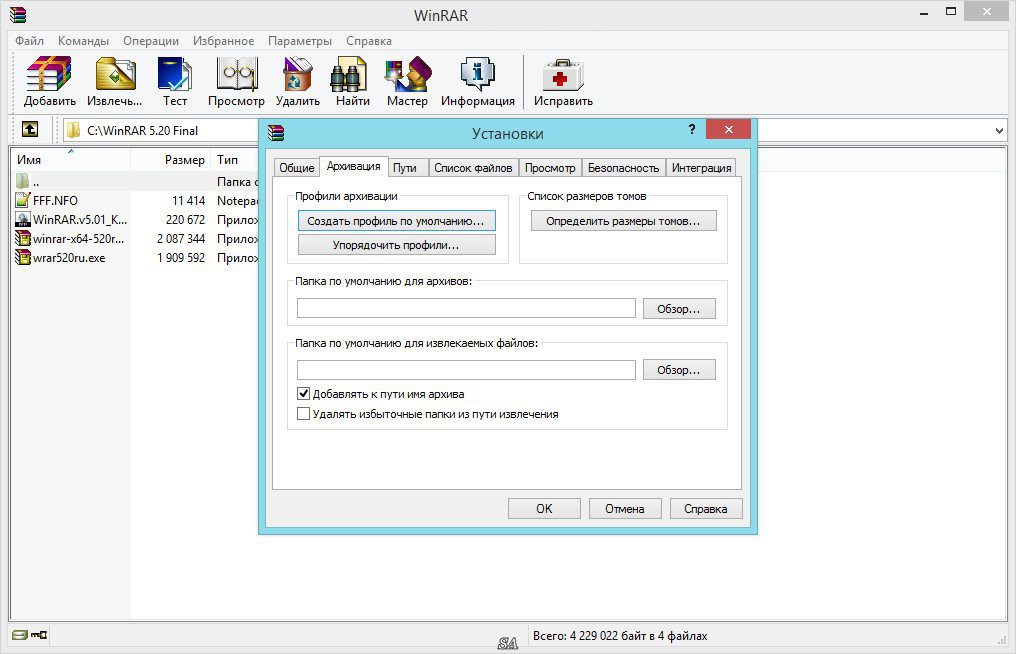1016x654 pixels.
Task: Click the default archives folder input field
Action: point(466,309)
